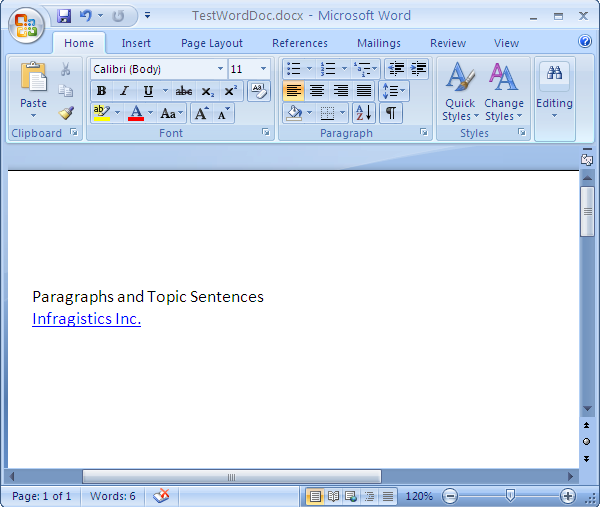Click the Save icon in Quick Access
Viewport: 600px width, 507px height.
tap(64, 16)
